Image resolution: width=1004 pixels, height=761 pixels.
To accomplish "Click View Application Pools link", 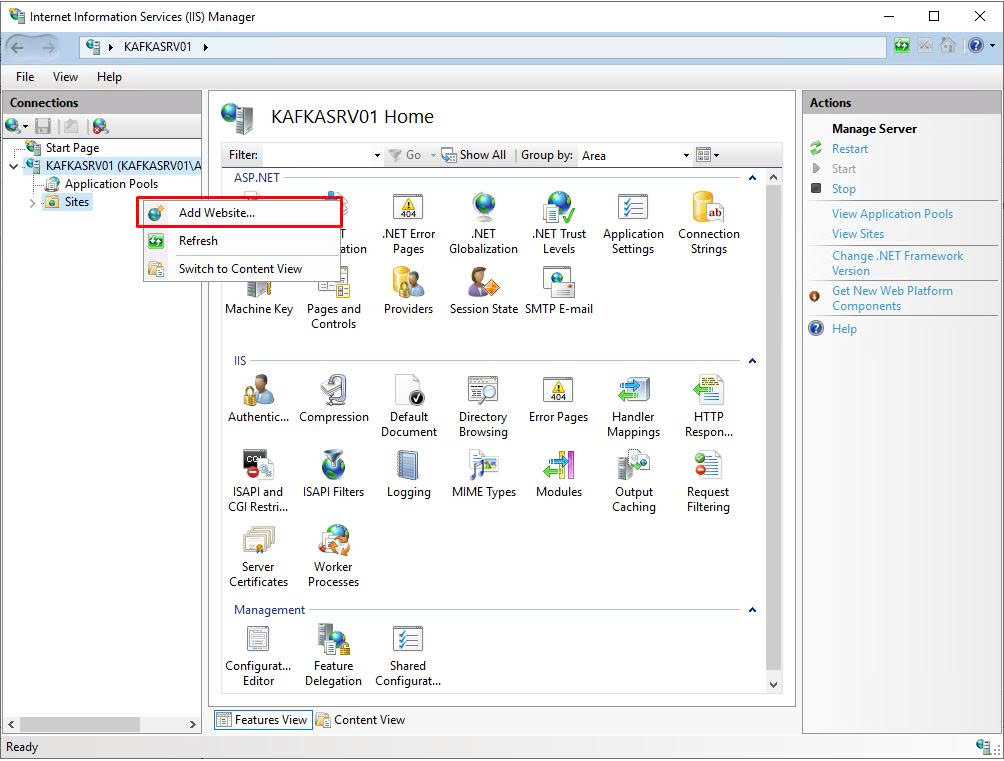I will (892, 214).
